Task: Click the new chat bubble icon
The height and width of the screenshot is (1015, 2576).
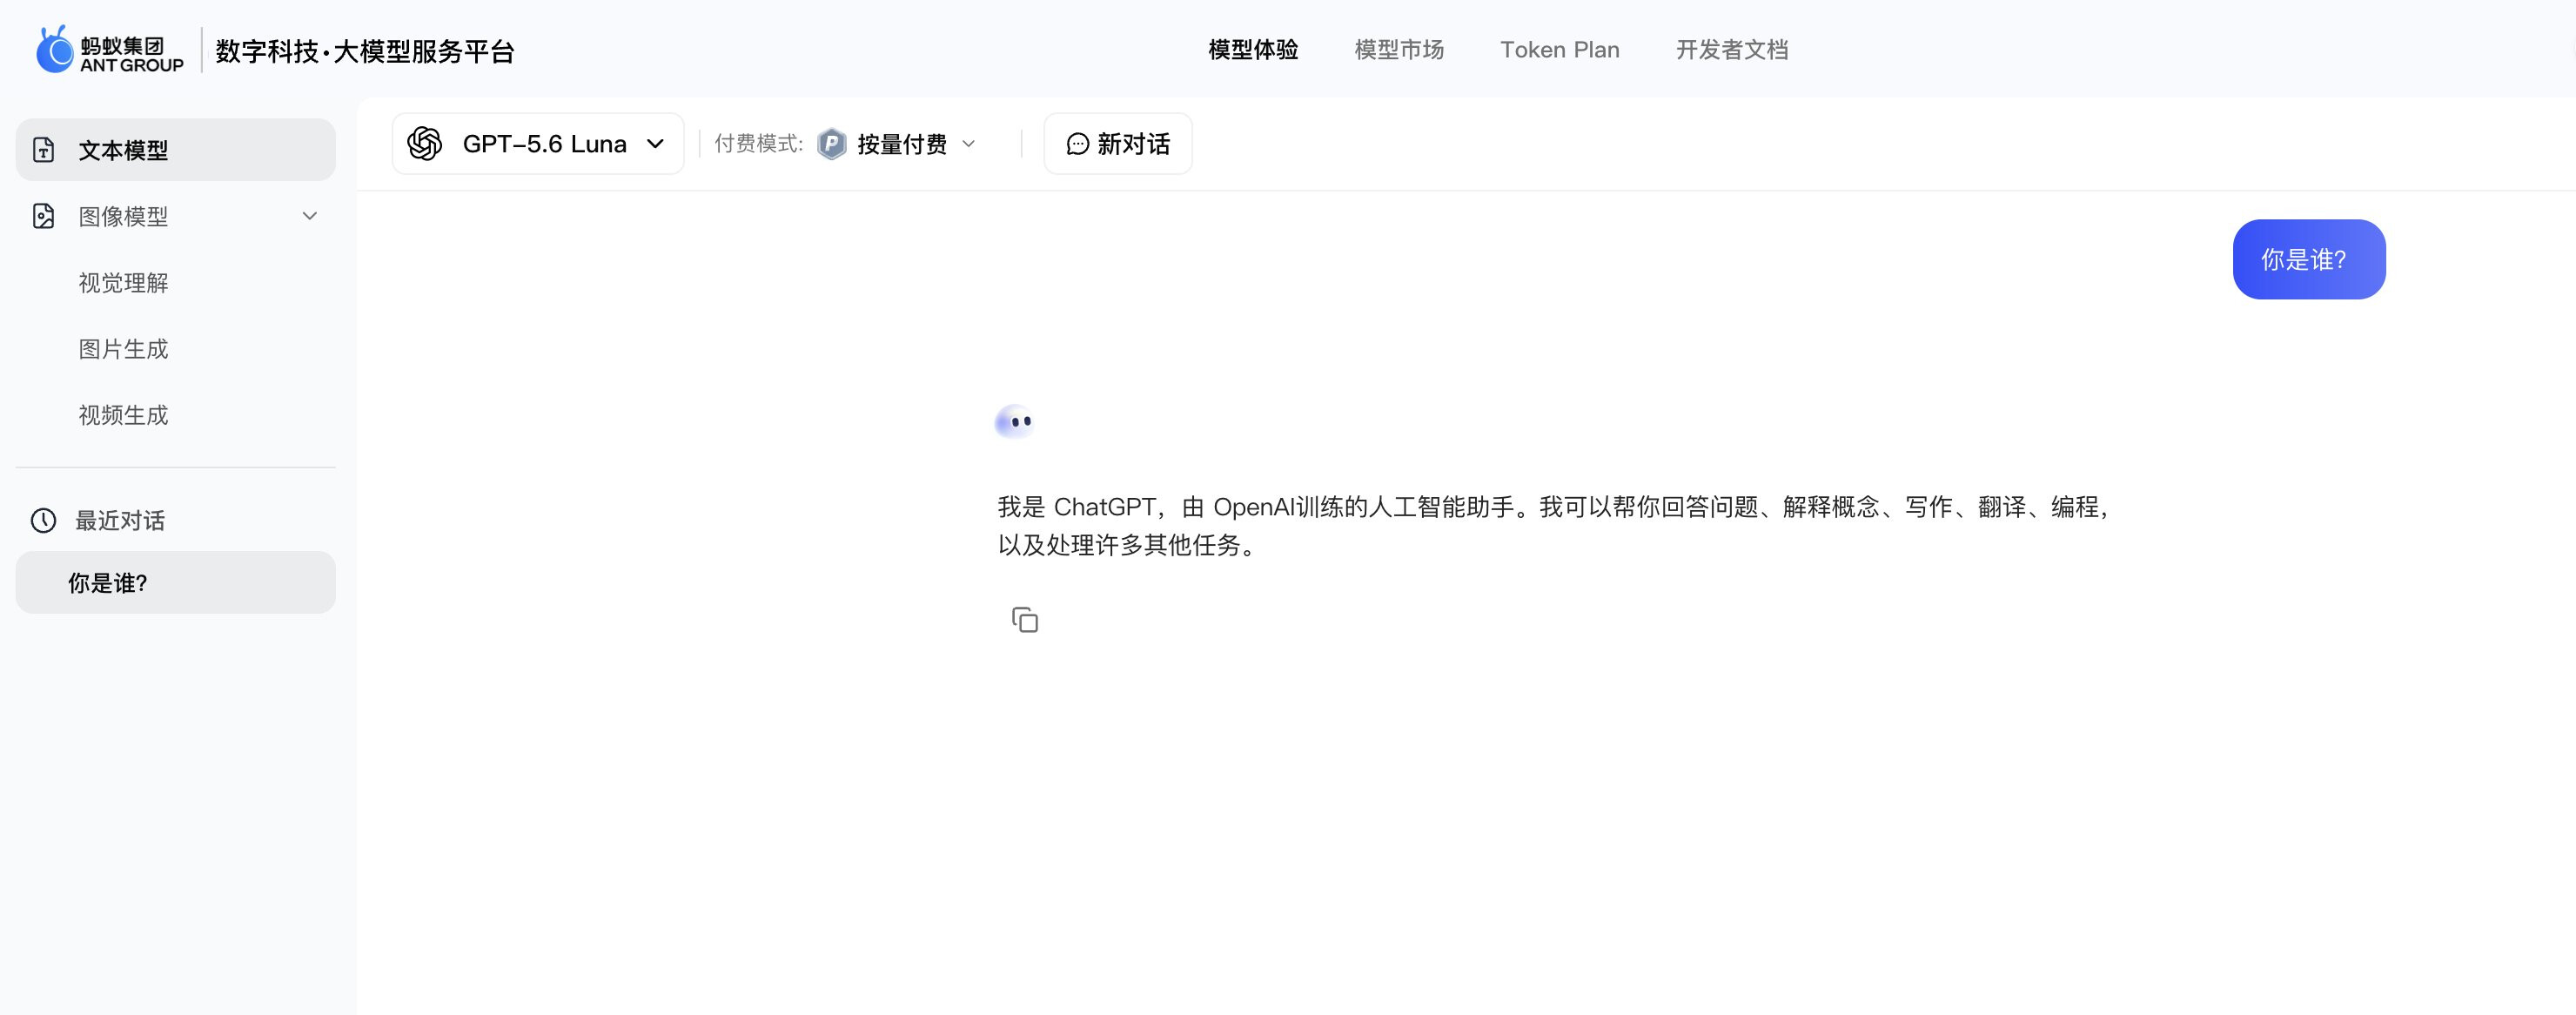Action: point(1077,144)
